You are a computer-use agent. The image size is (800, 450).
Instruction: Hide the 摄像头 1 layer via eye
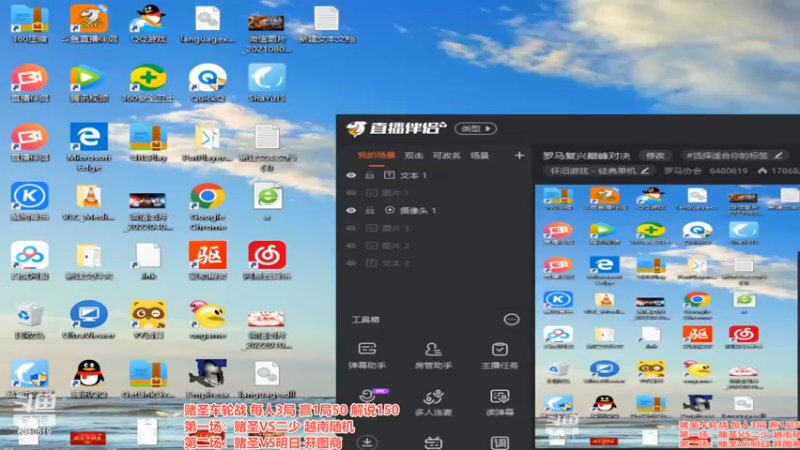point(351,210)
